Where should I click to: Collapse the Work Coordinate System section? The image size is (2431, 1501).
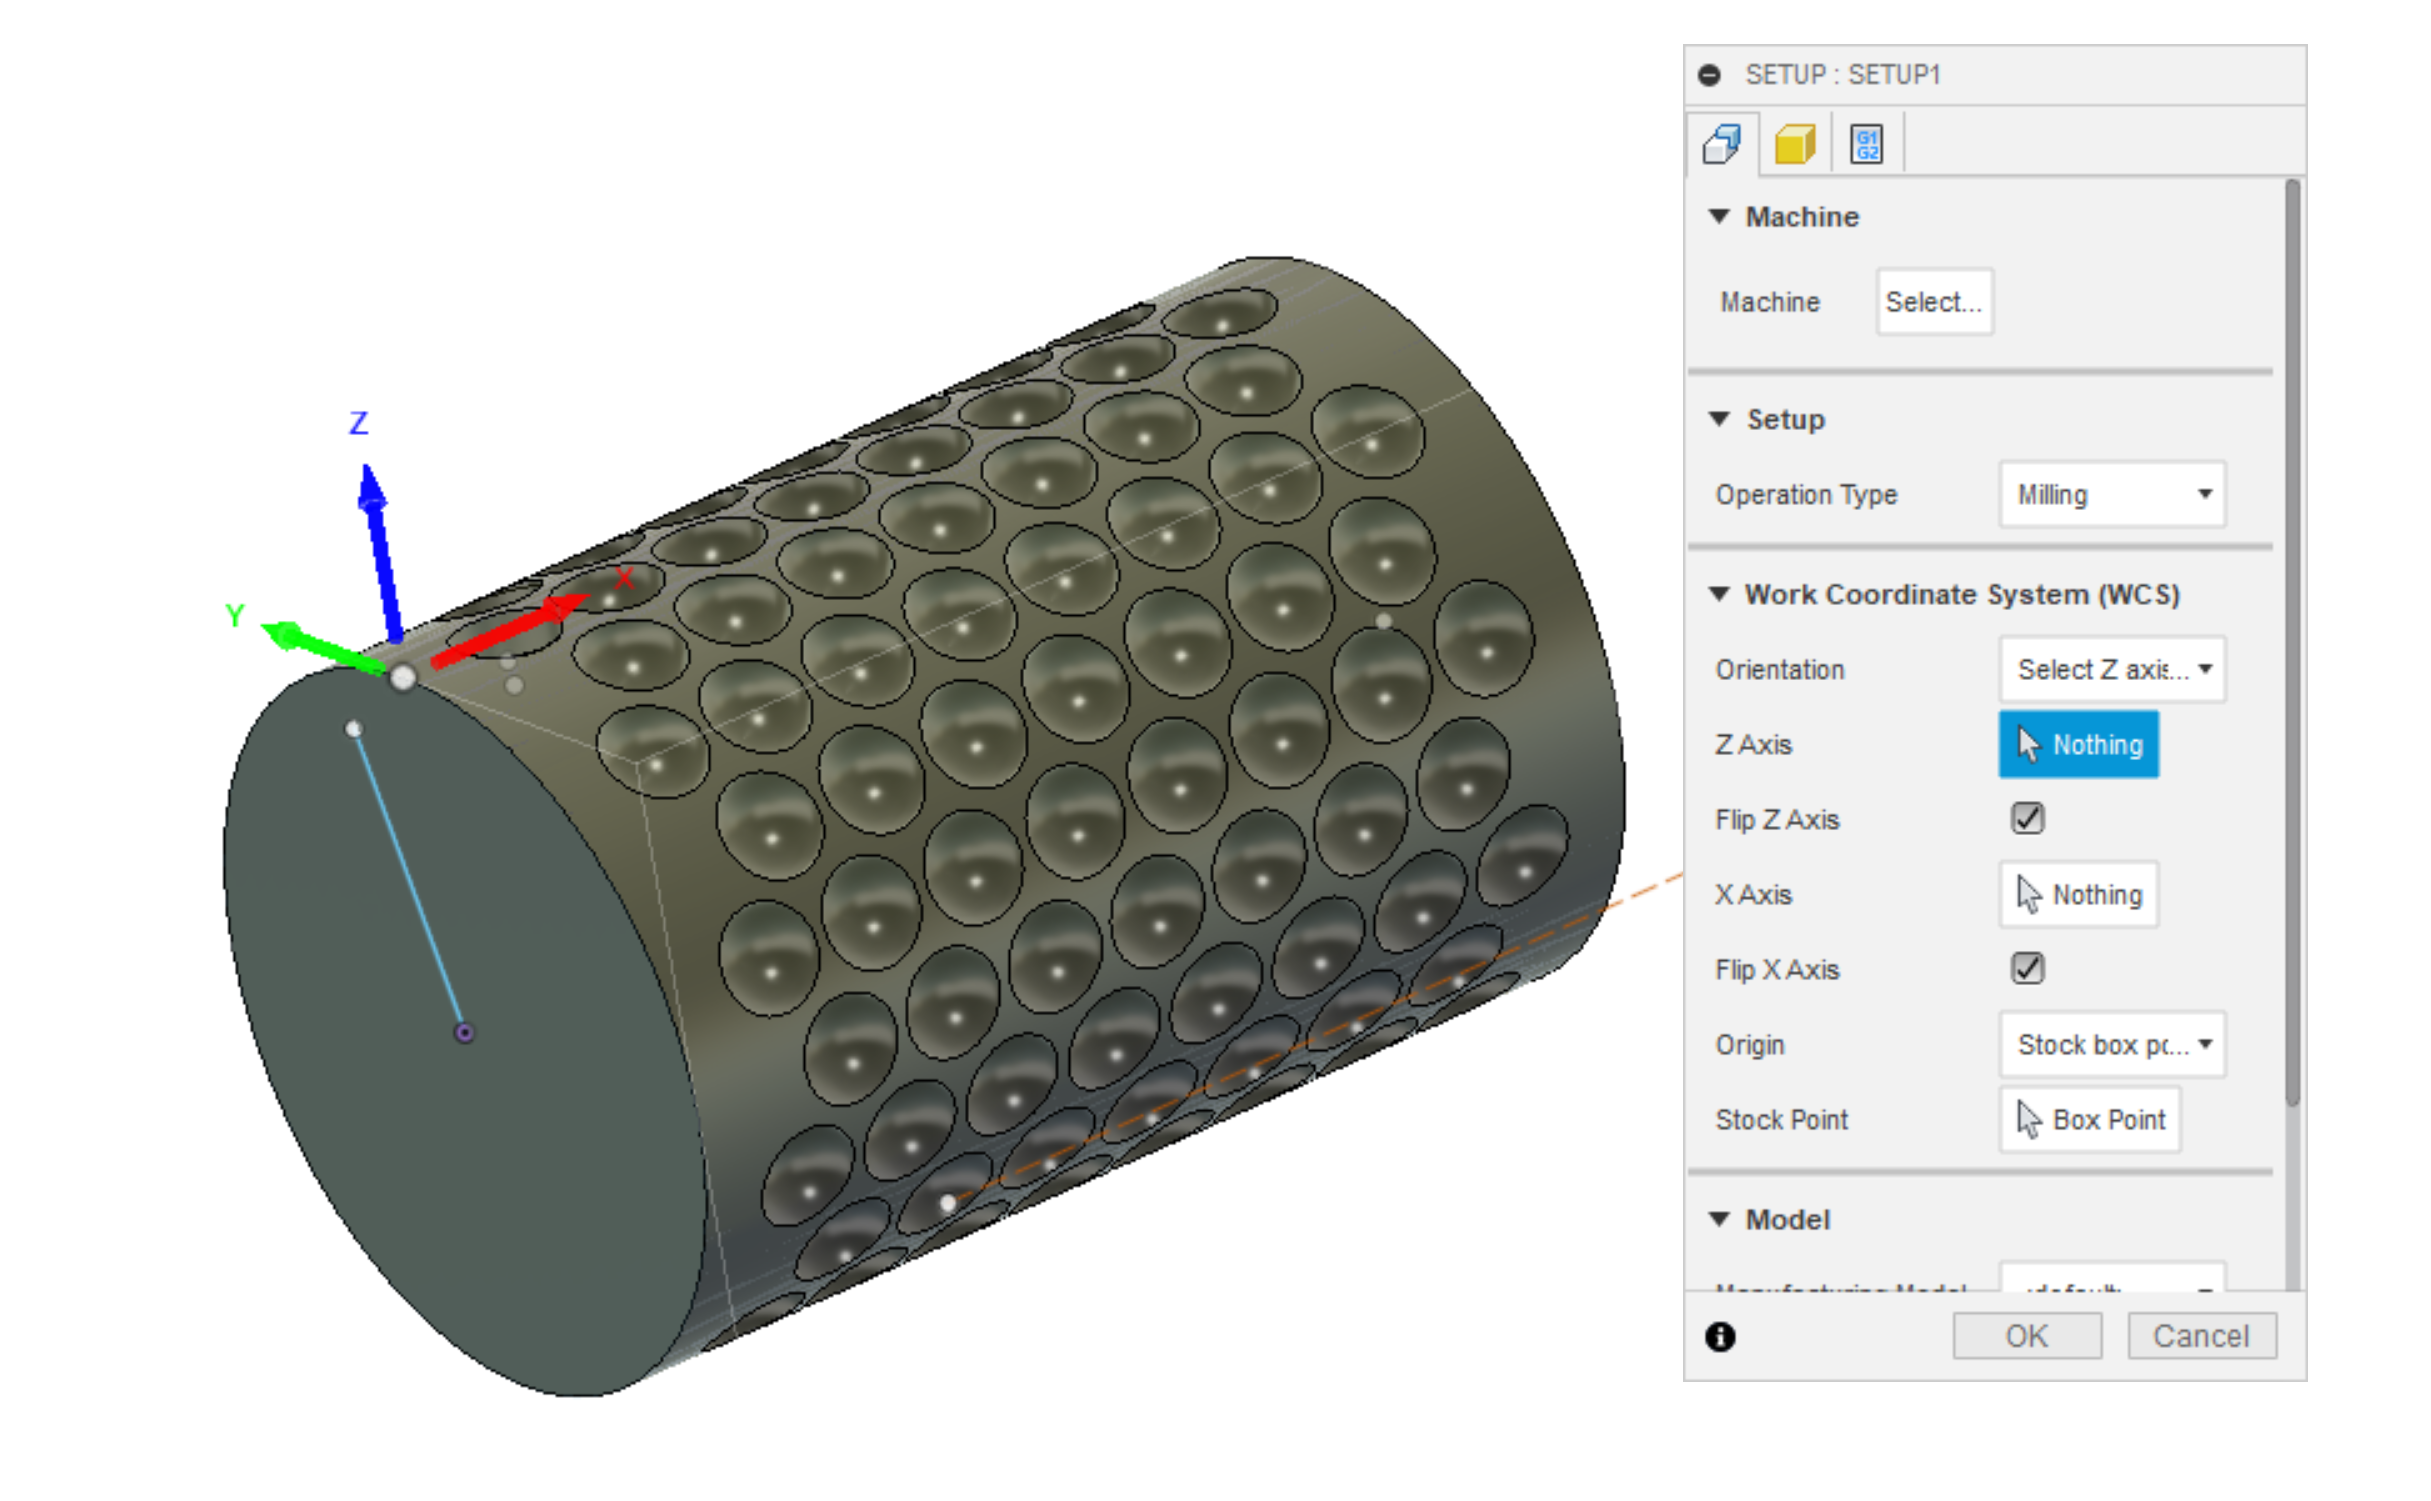click(x=1719, y=594)
